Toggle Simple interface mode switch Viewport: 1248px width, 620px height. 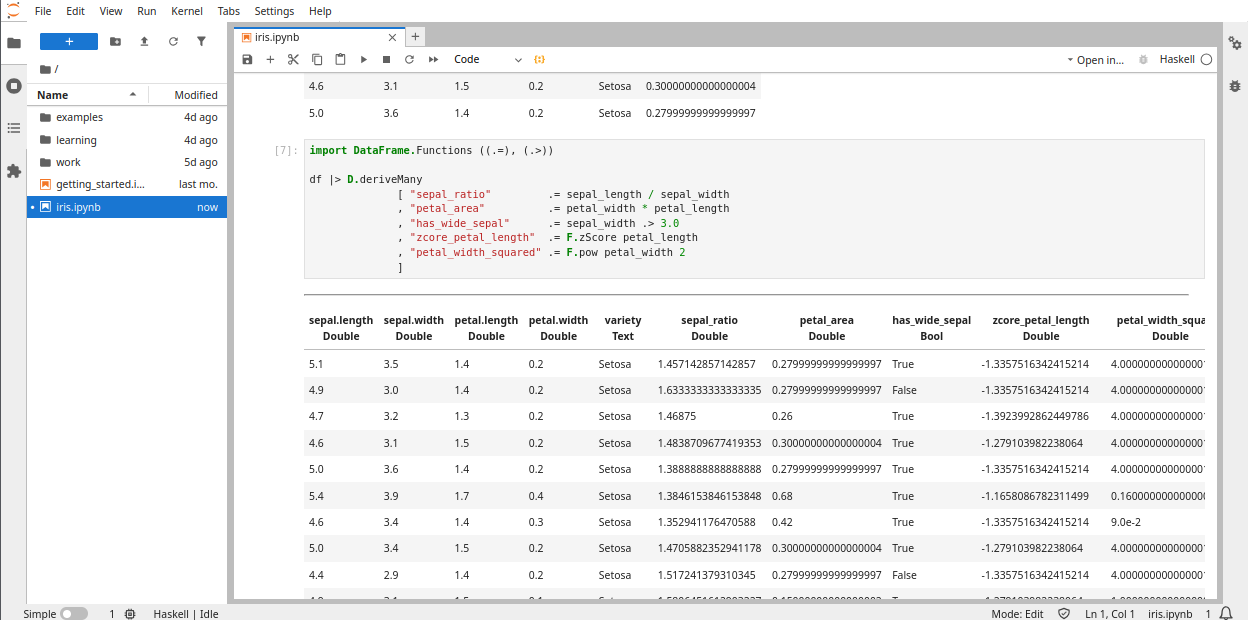[x=74, y=614]
